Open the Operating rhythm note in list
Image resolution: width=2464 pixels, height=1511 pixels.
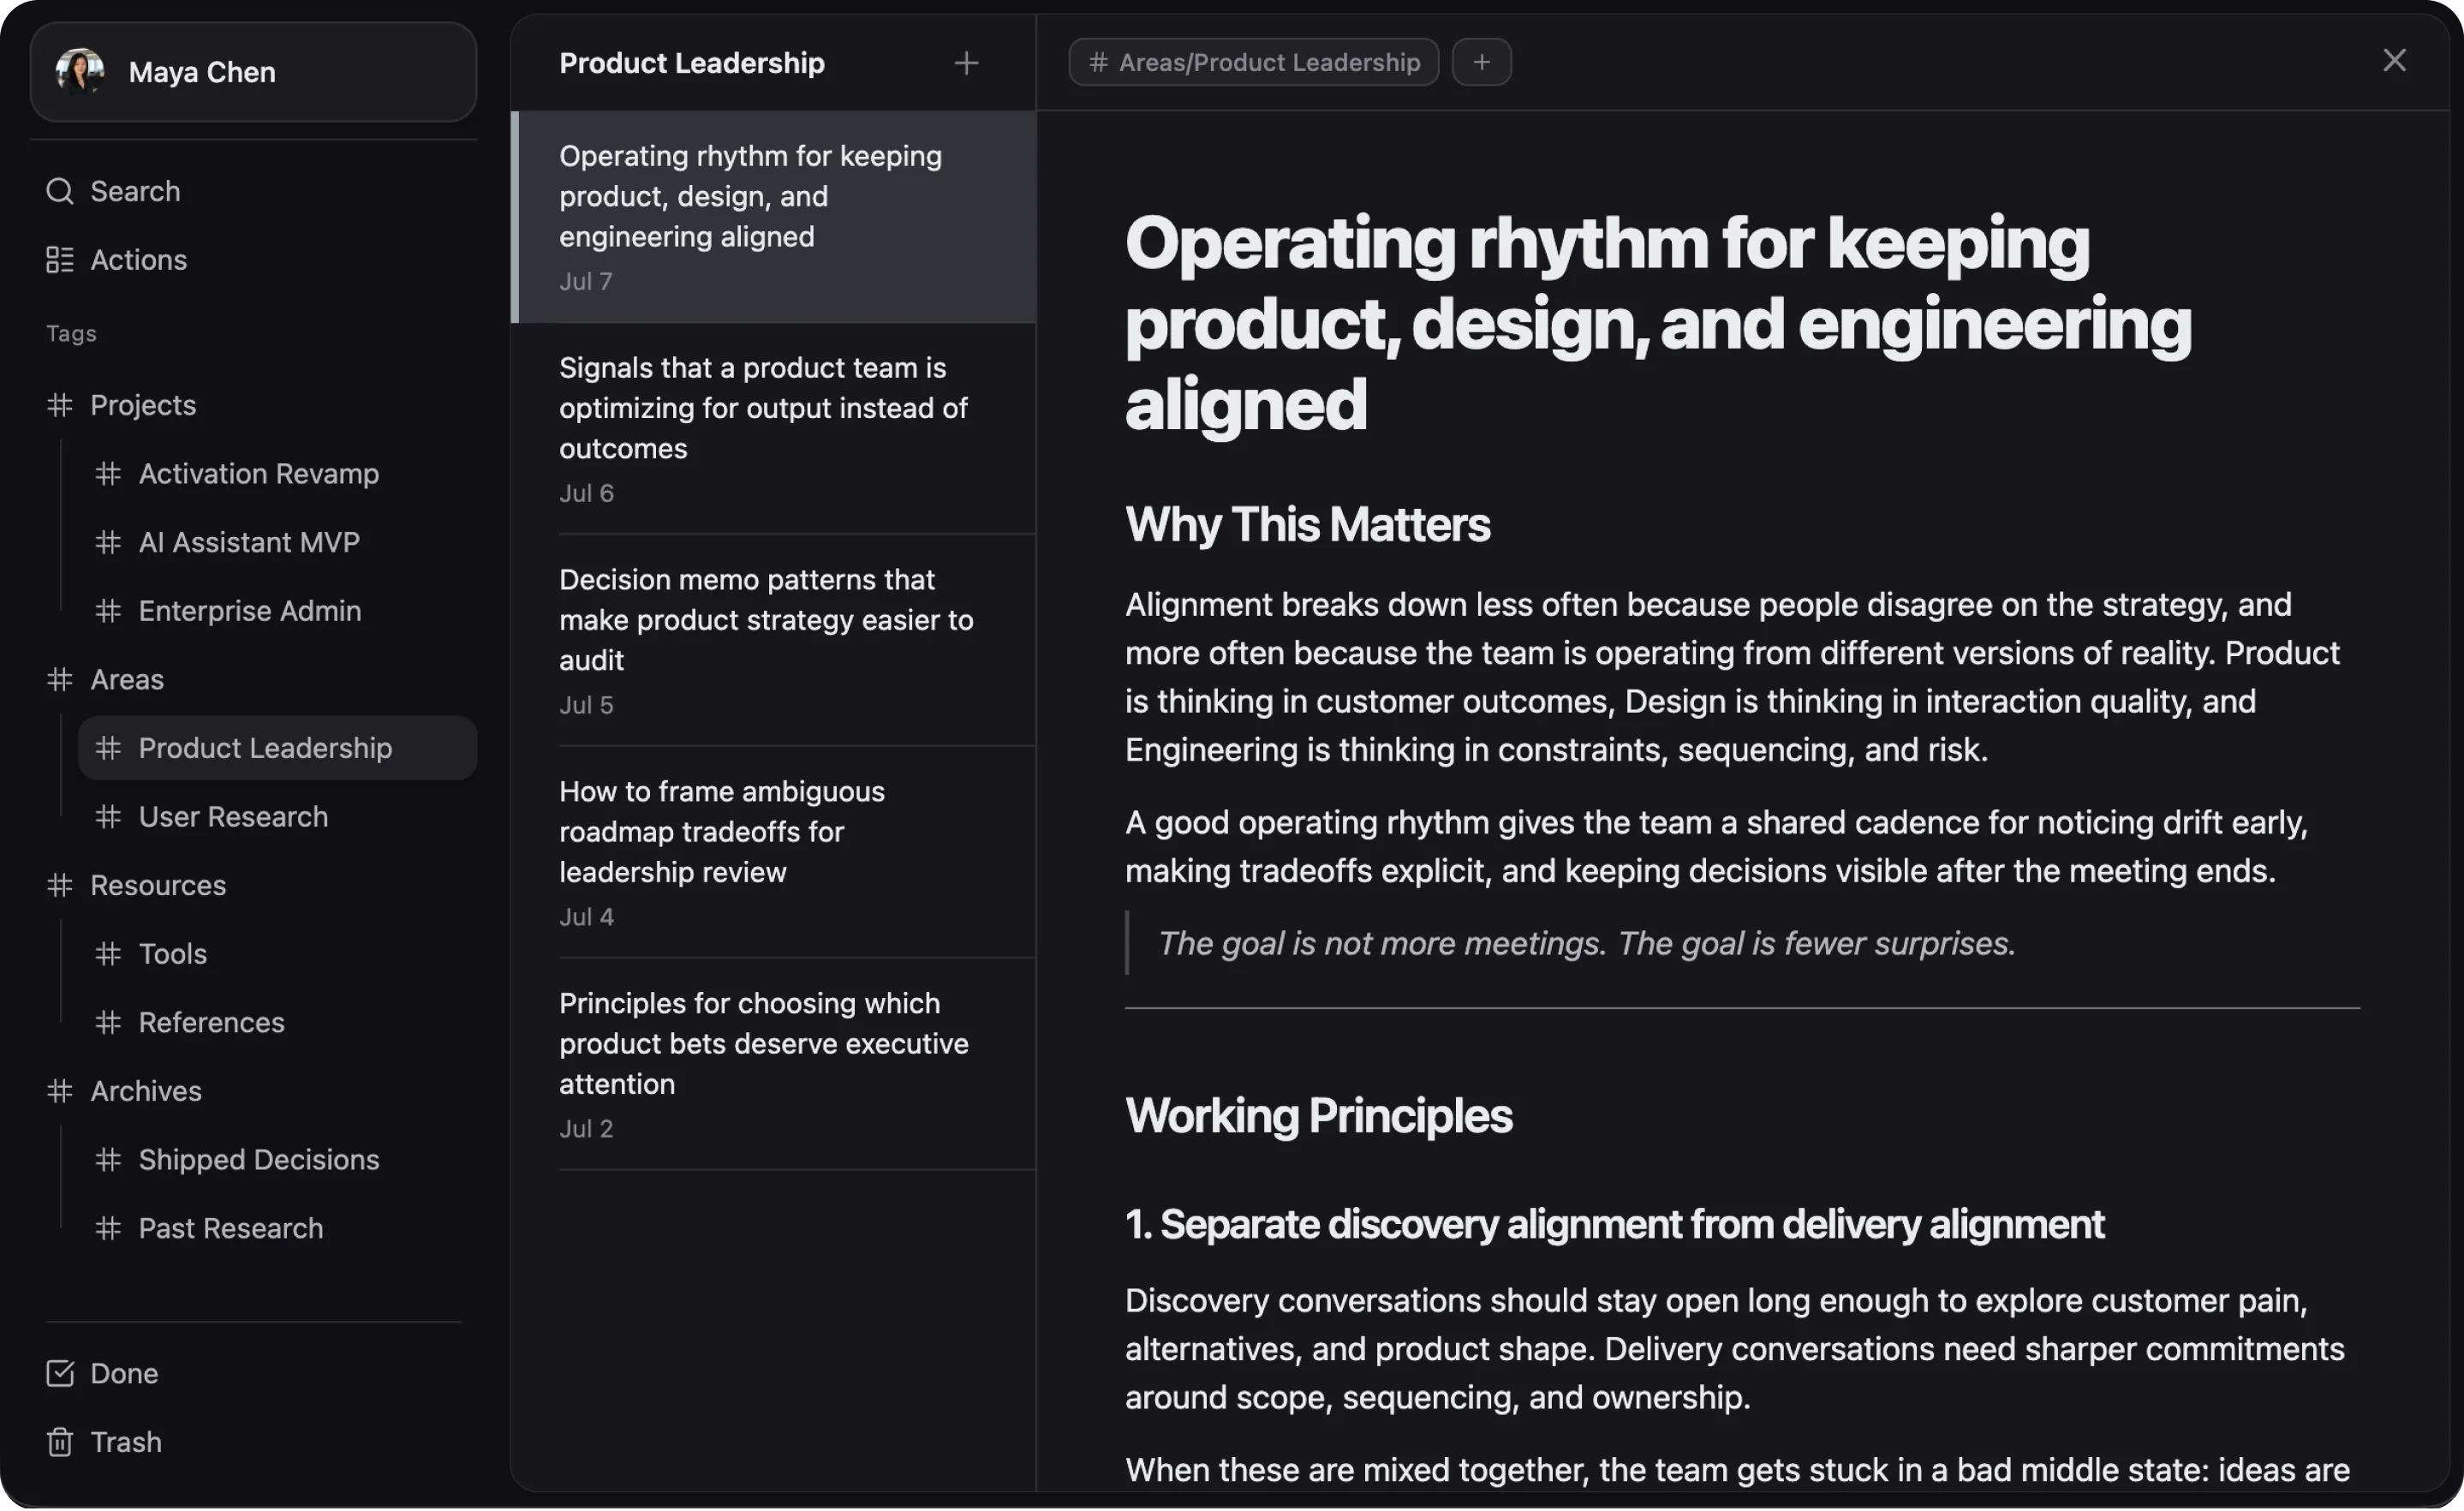(774, 217)
